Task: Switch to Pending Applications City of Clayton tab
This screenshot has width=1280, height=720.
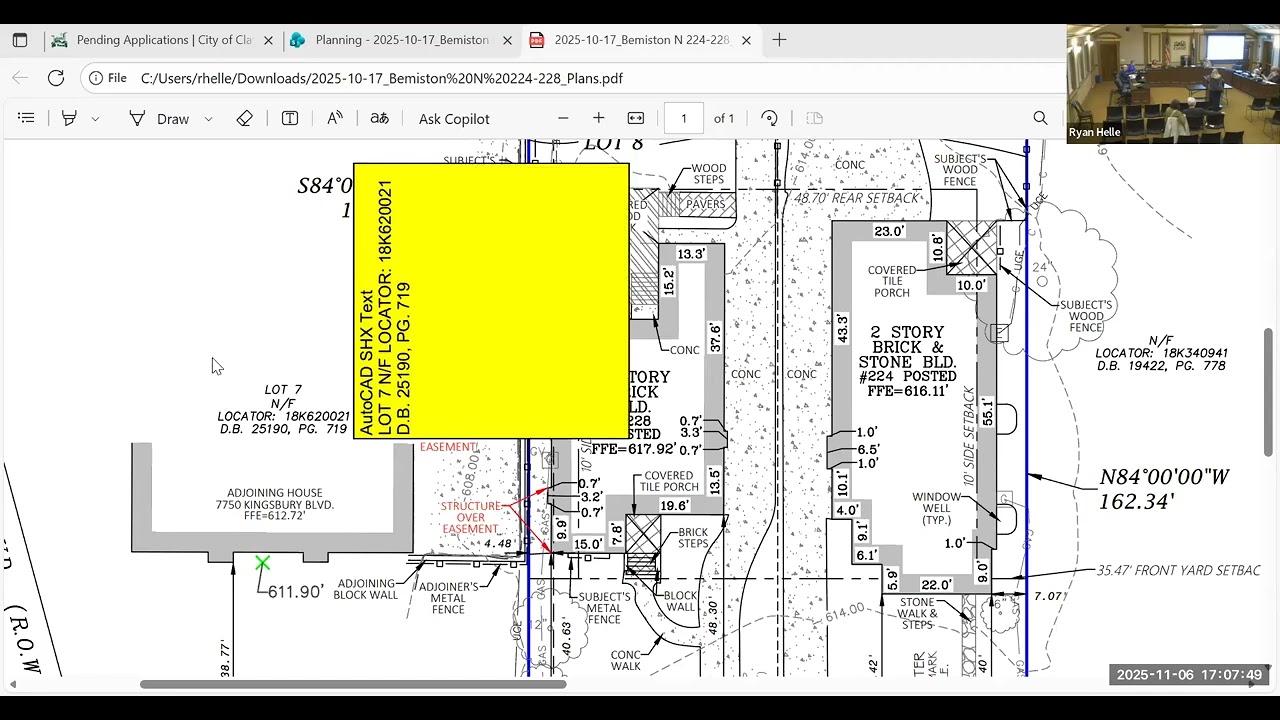Action: 162,40
